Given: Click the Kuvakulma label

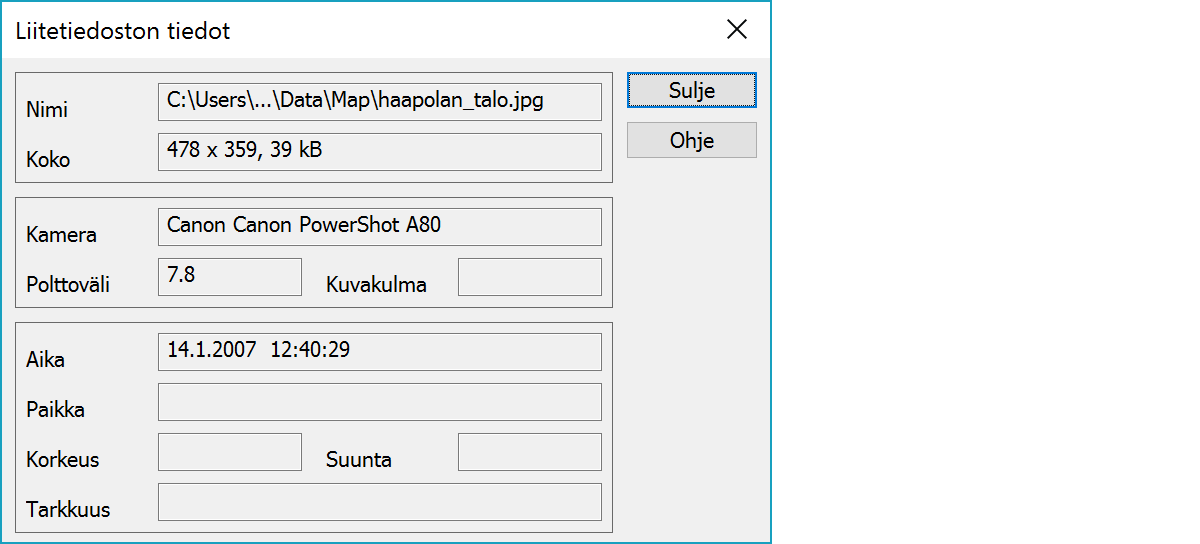Looking at the screenshot, I should pyautogui.click(x=376, y=285).
